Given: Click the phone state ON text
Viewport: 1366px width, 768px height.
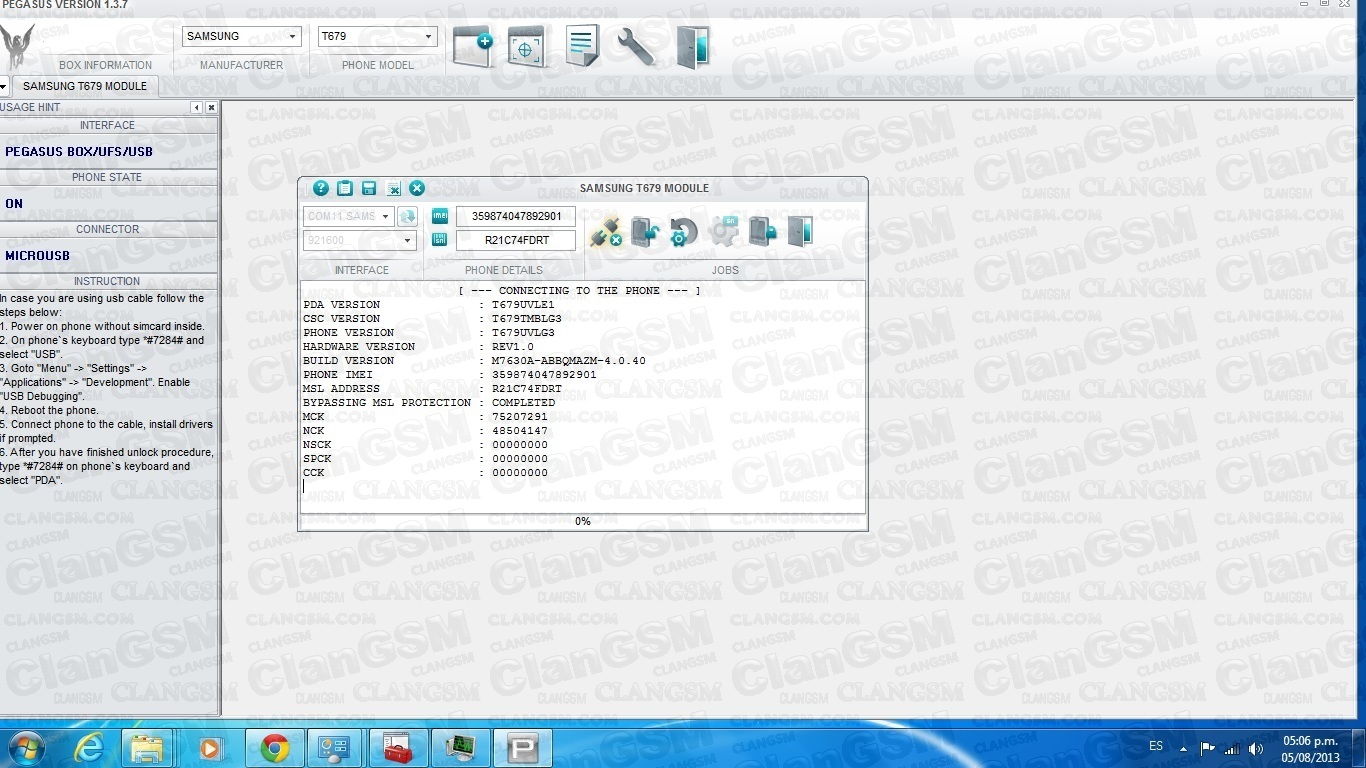Looking at the screenshot, I should click(14, 204).
